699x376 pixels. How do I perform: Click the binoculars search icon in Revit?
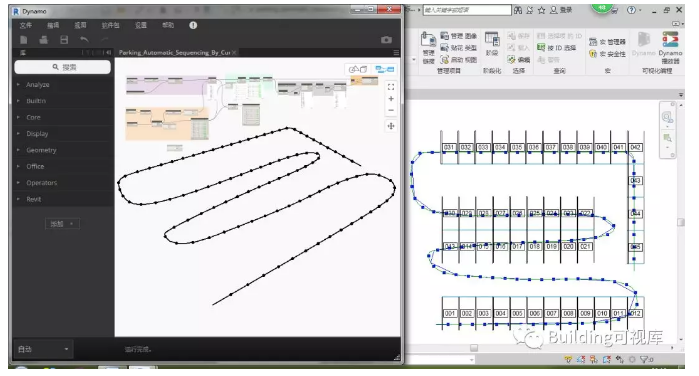[x=518, y=10]
